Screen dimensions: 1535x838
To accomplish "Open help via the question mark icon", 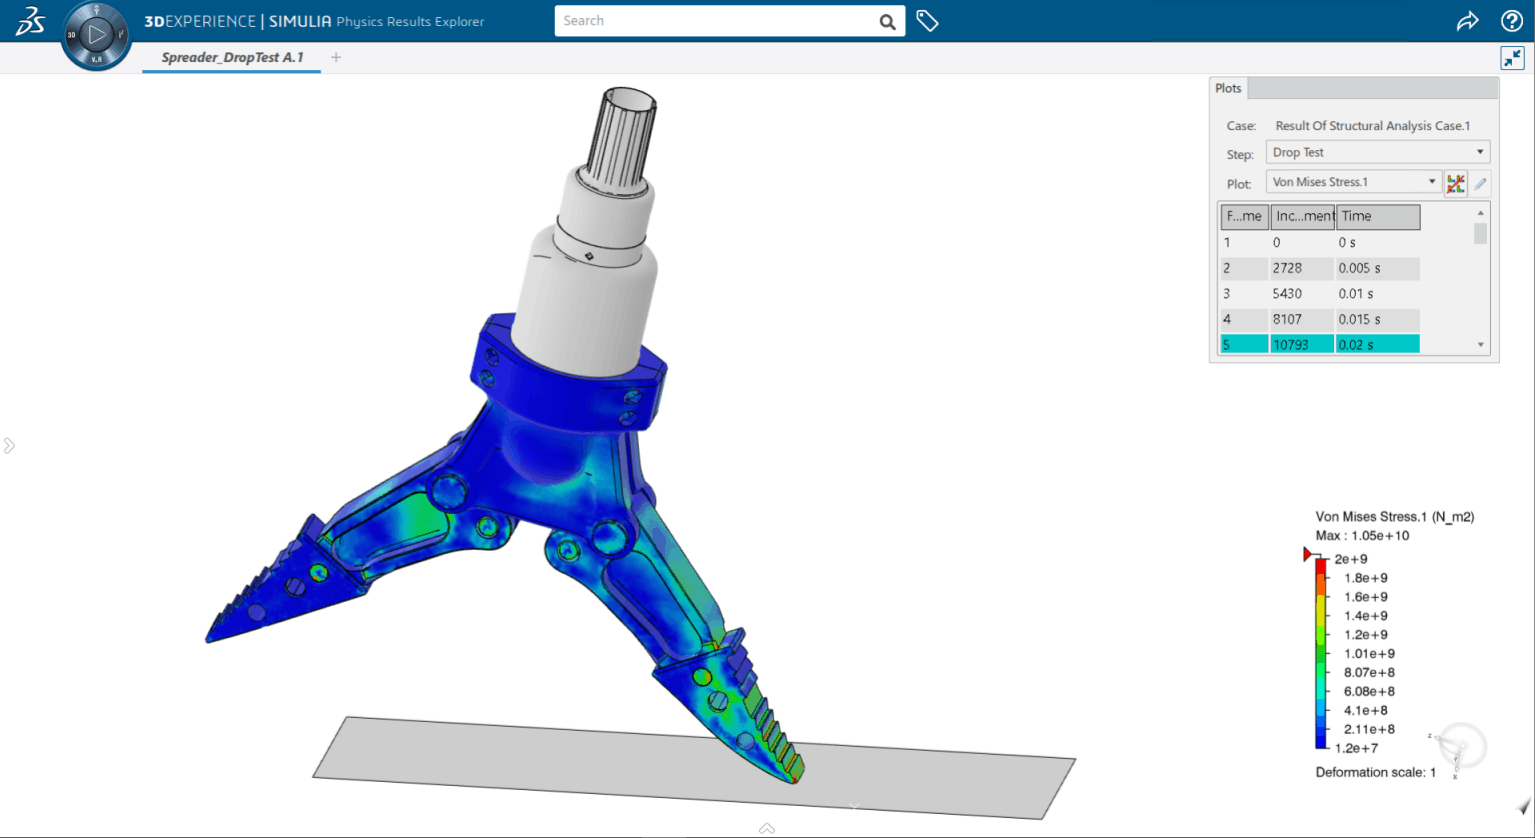I will (1510, 20).
